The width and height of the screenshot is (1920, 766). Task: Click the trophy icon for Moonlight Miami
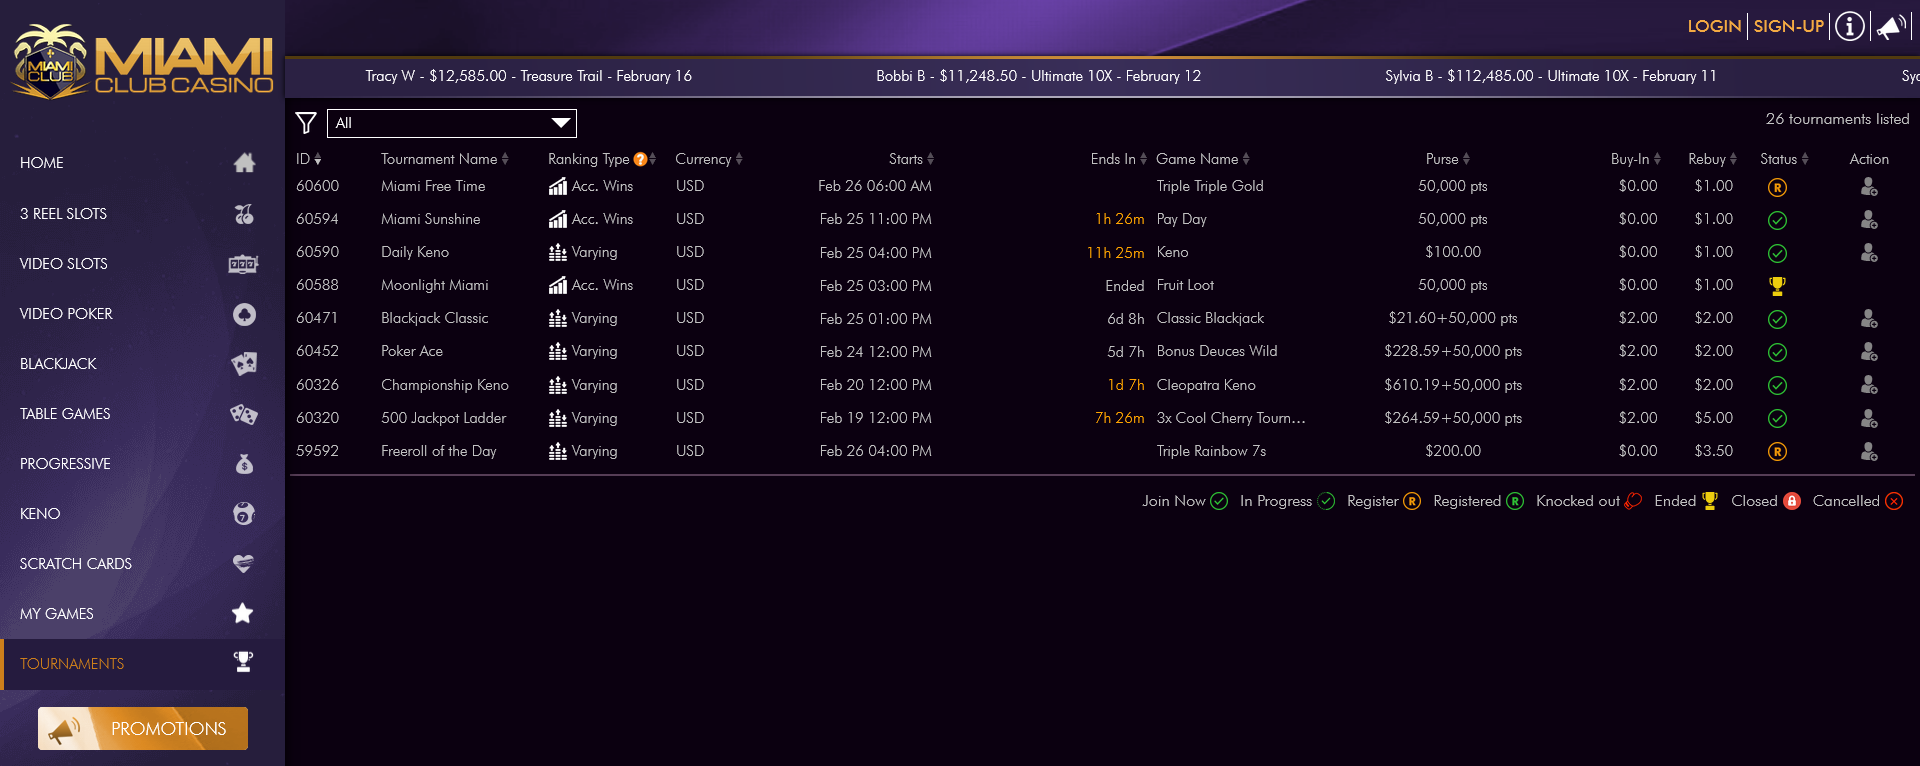coord(1777,286)
